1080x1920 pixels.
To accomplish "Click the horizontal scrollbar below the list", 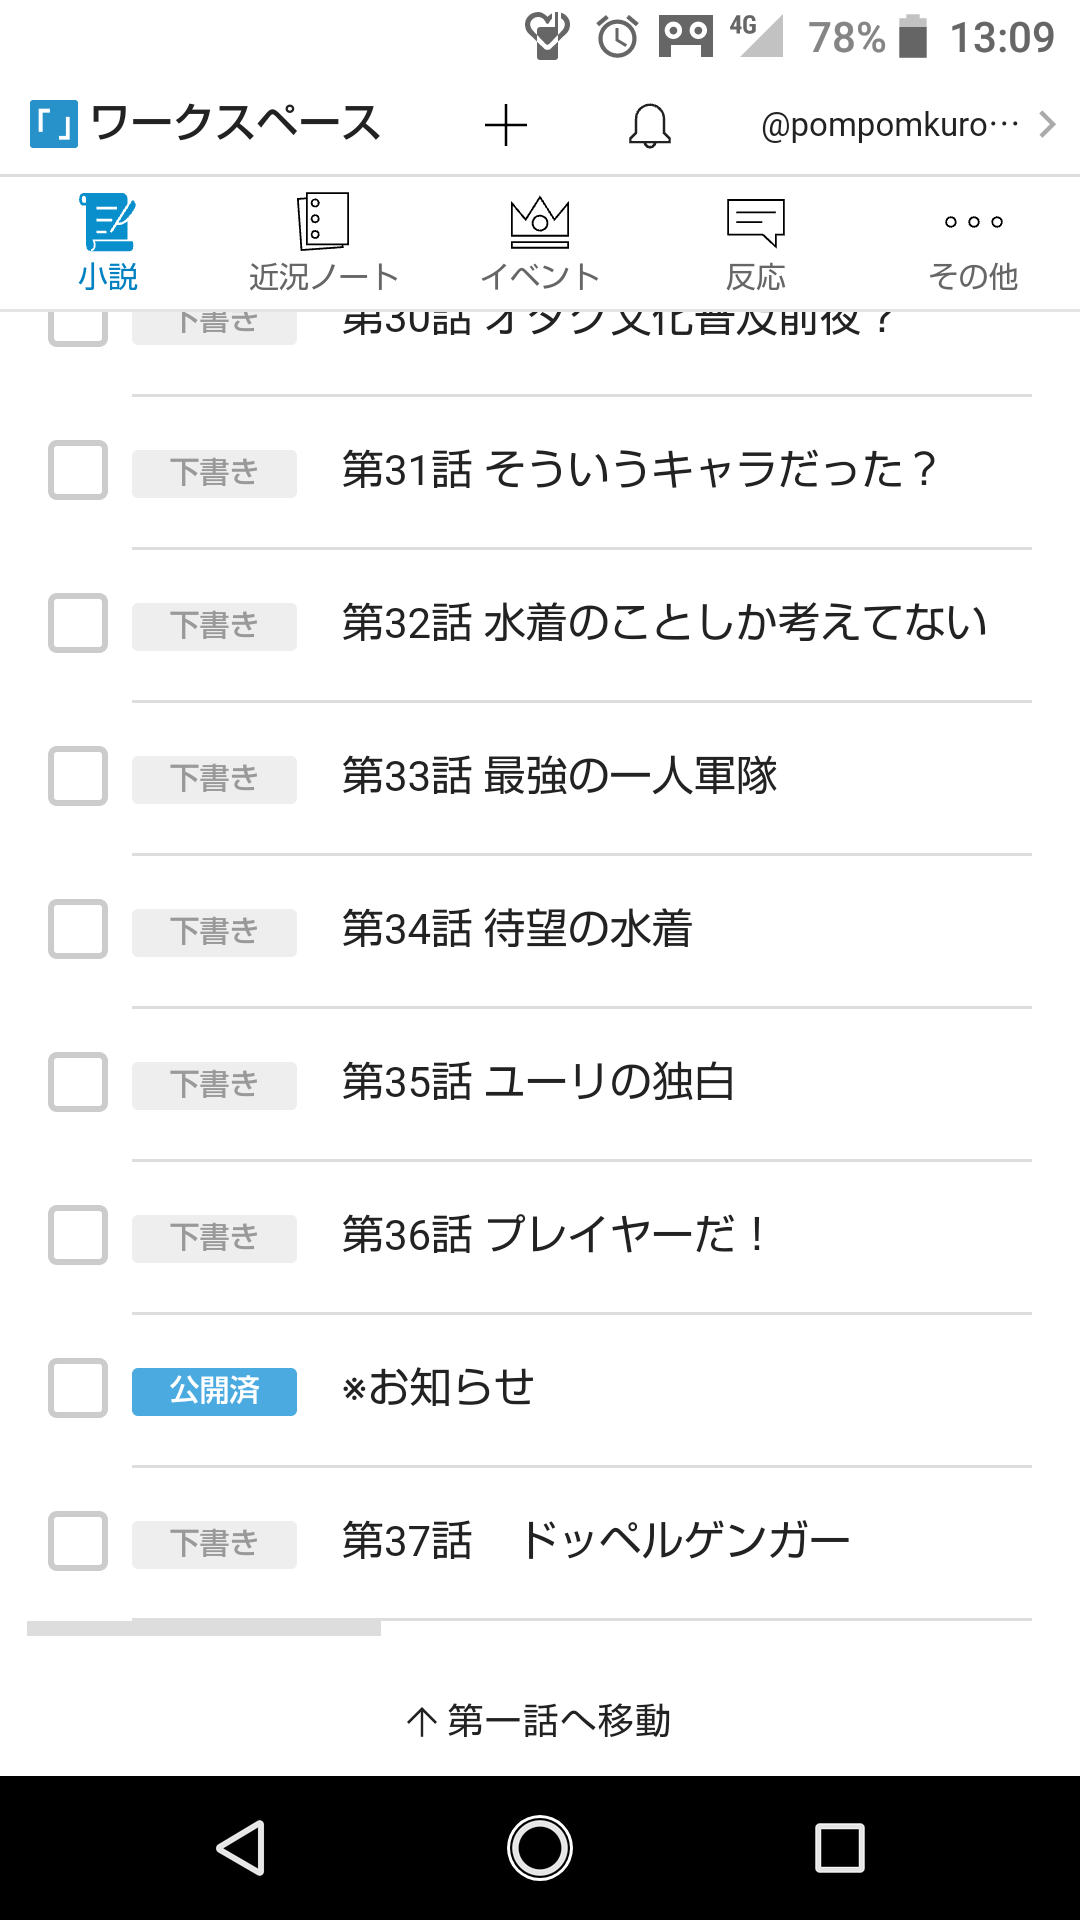I will 204,1629.
